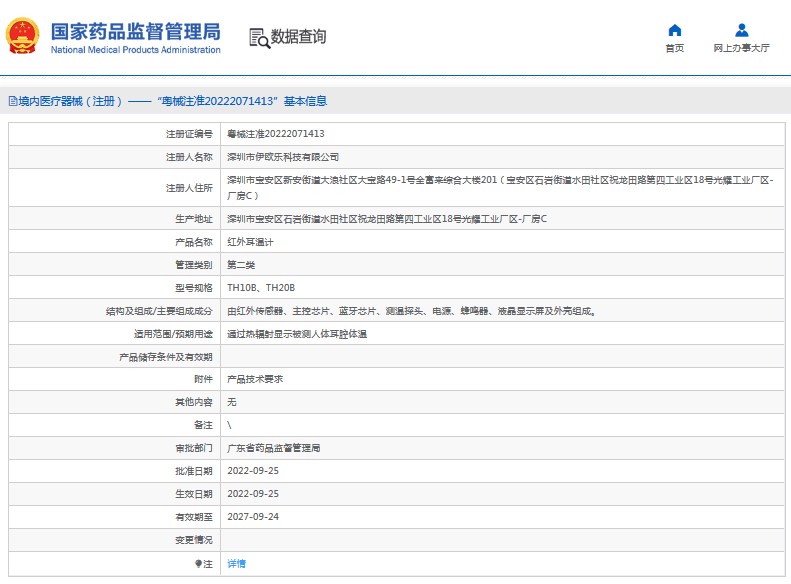Click the 生产地址 address value
The height and width of the screenshot is (584, 791).
[x=387, y=218]
